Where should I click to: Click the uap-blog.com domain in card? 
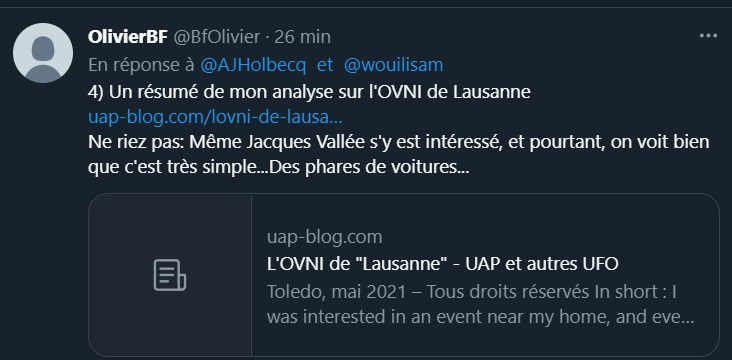(324, 237)
